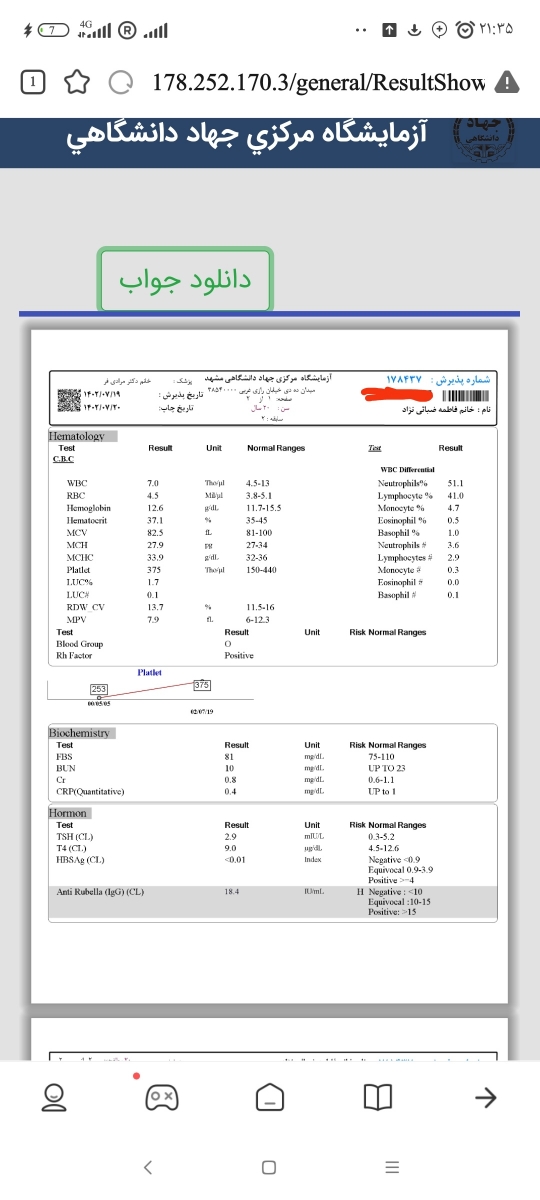Tap the WBC Differential heading
Screen dimensions: 540x1200
pos(407,469)
